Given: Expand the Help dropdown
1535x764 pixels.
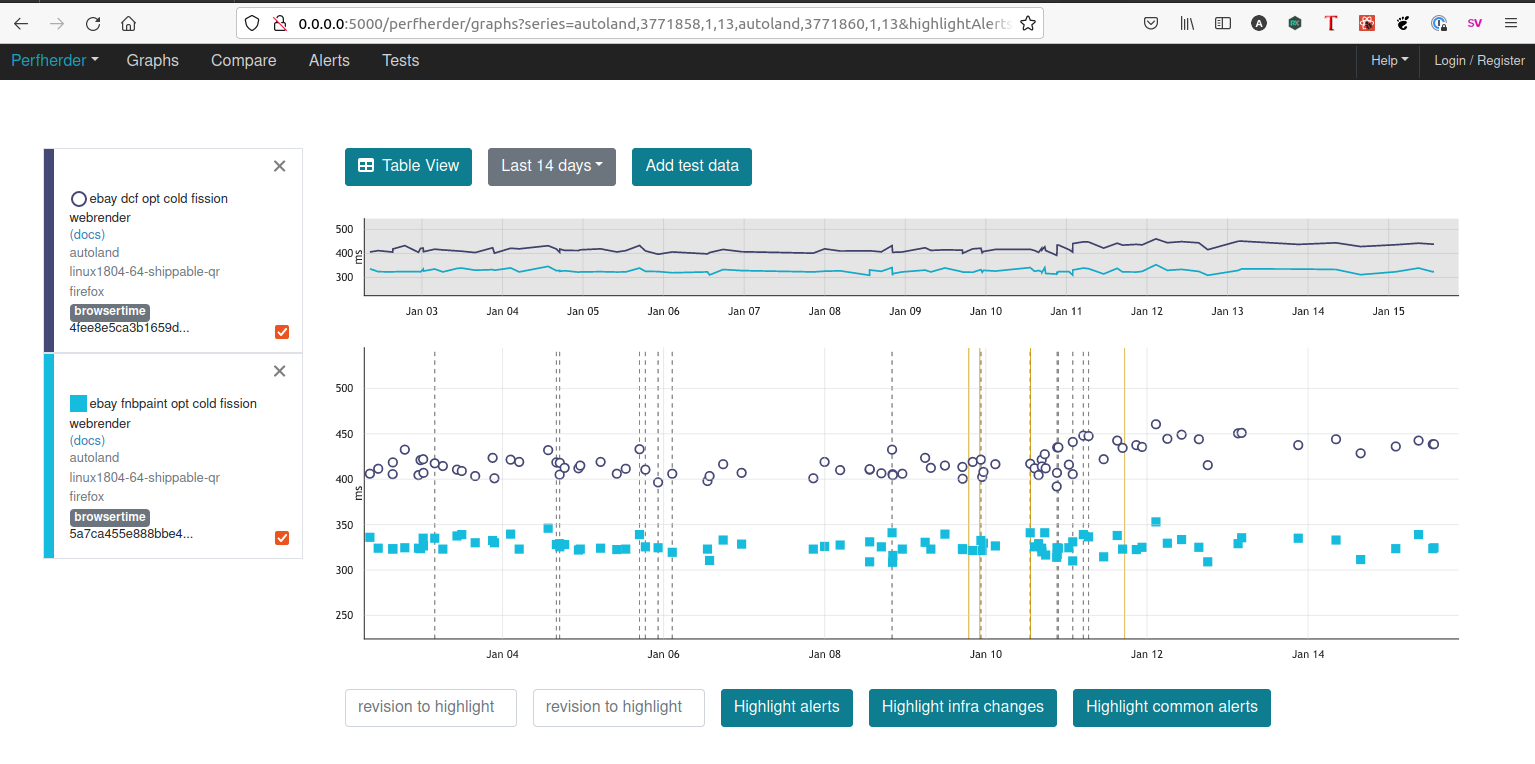Looking at the screenshot, I should (1389, 60).
